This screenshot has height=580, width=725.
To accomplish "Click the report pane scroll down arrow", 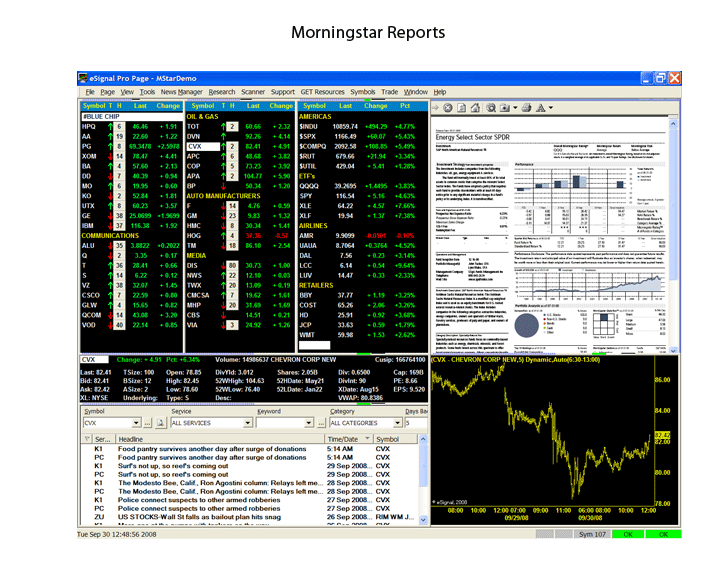I will tap(673, 351).
